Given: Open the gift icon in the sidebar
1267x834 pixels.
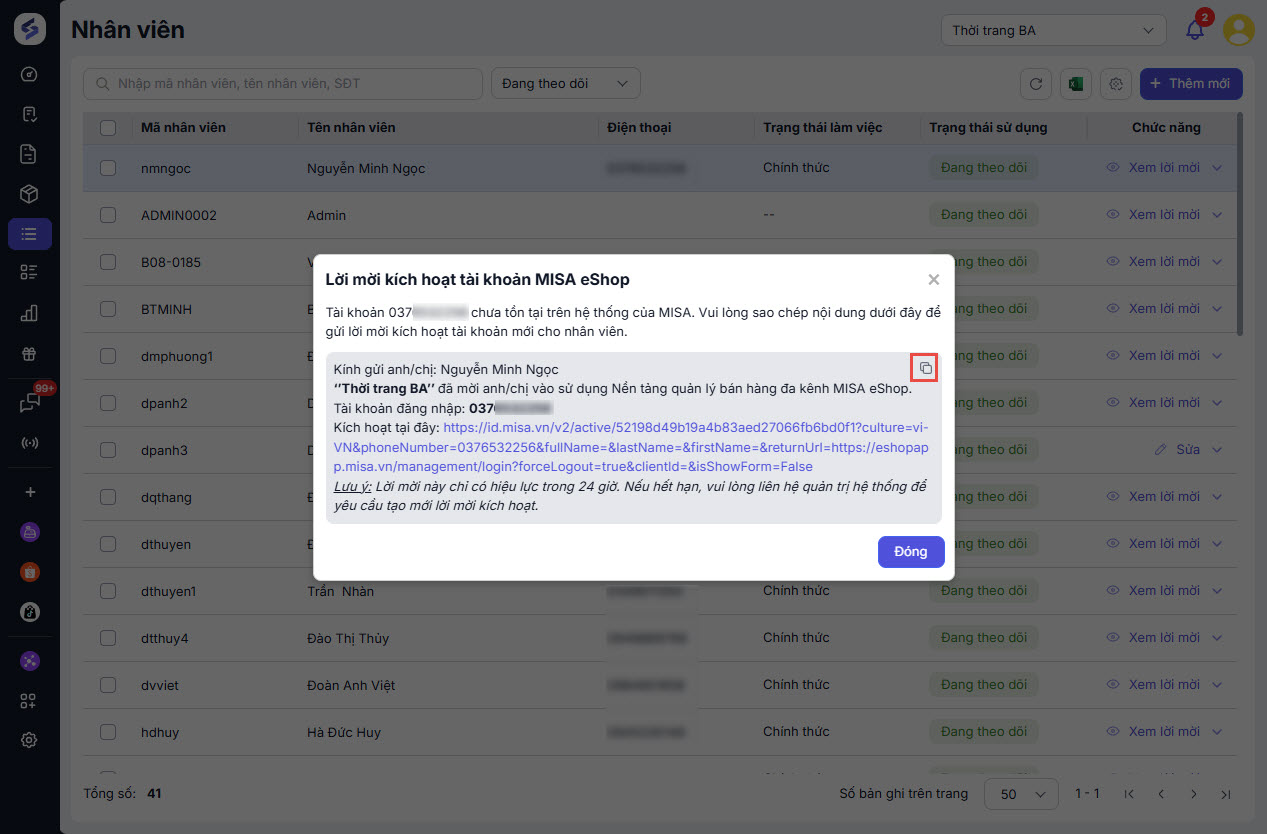Looking at the screenshot, I should coord(30,354).
